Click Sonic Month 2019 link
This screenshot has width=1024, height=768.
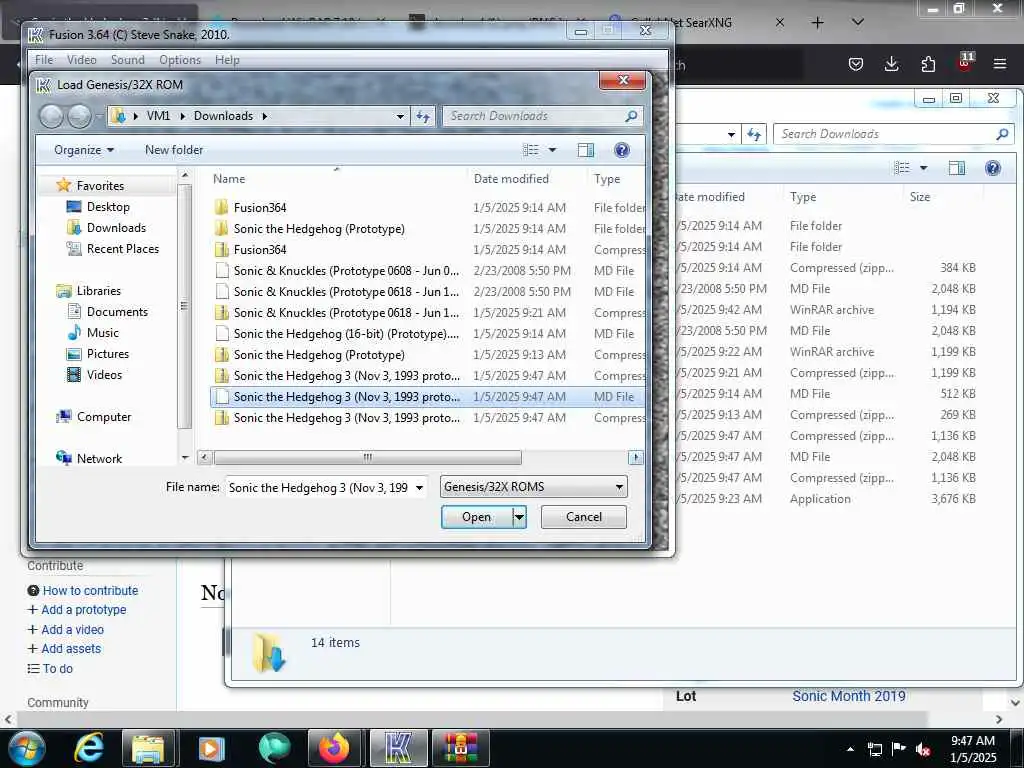[848, 696]
